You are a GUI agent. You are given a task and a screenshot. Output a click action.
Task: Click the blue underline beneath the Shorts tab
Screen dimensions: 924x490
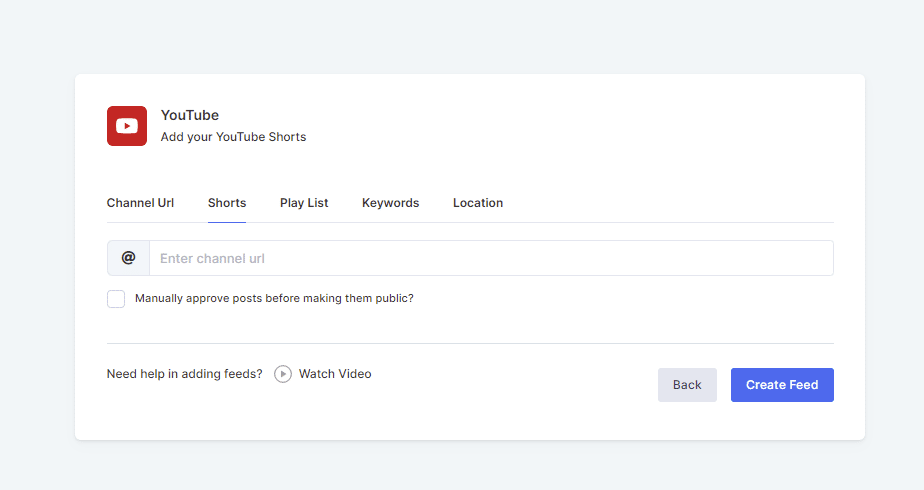point(227,222)
